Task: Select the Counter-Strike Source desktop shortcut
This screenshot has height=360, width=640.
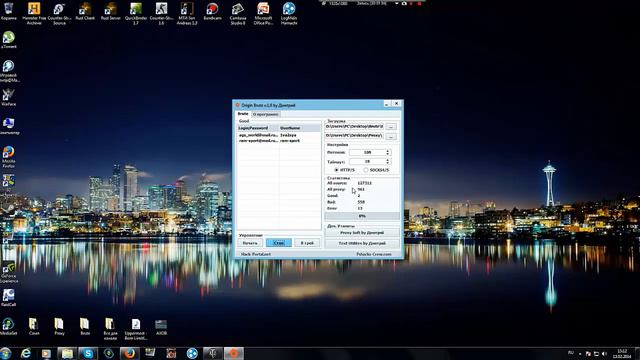Action: [59, 13]
